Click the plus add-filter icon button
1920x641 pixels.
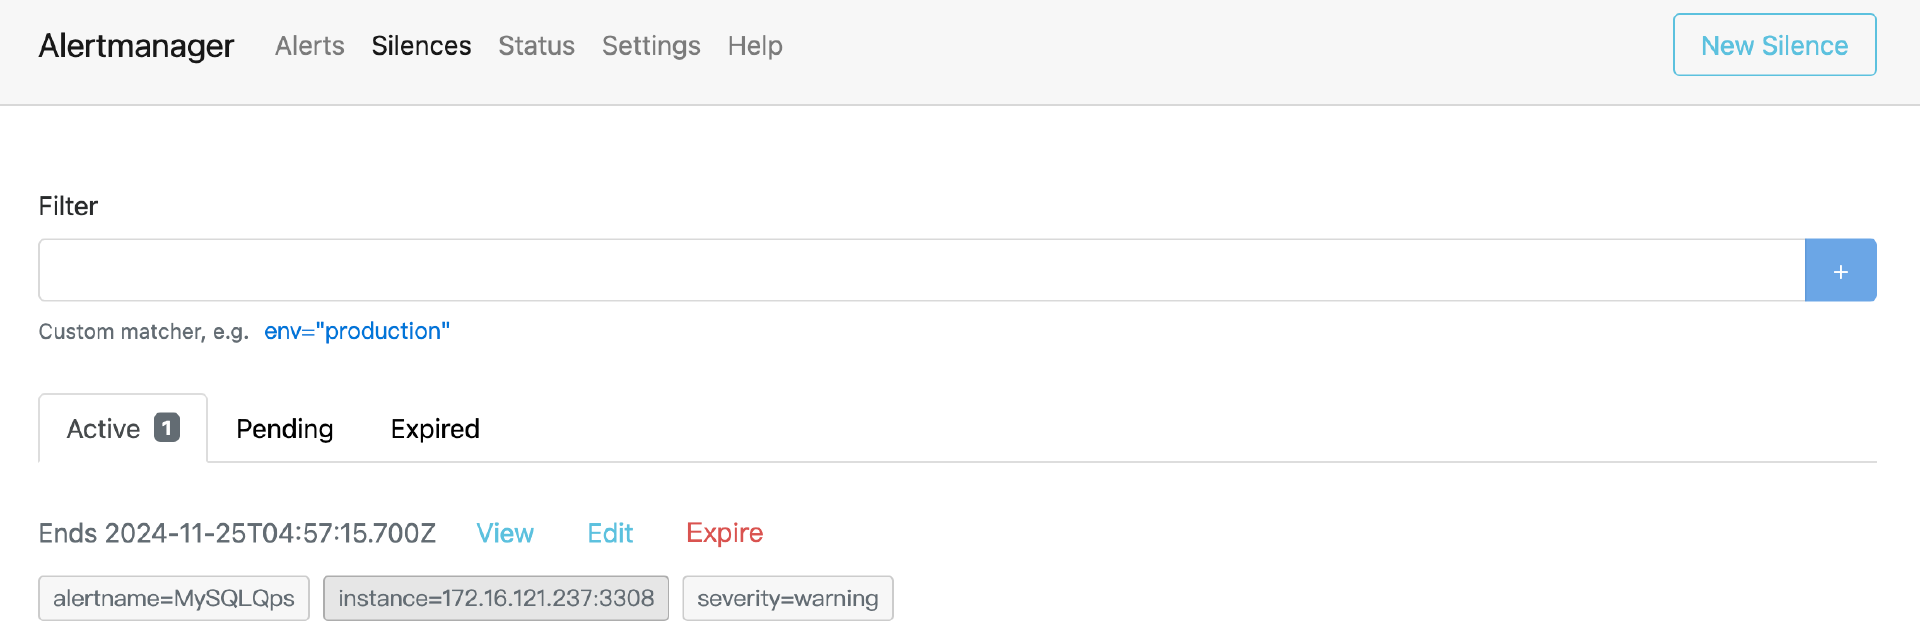(1840, 271)
